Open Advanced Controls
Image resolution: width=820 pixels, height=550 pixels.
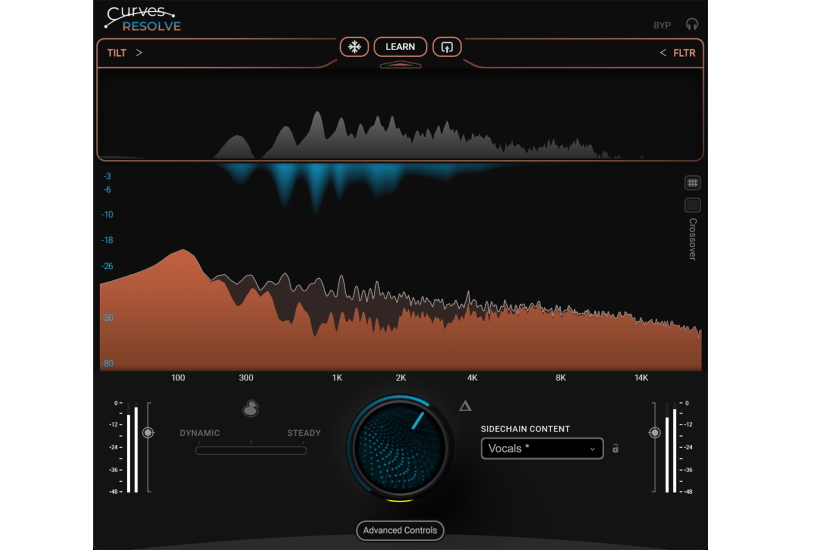[x=400, y=530]
